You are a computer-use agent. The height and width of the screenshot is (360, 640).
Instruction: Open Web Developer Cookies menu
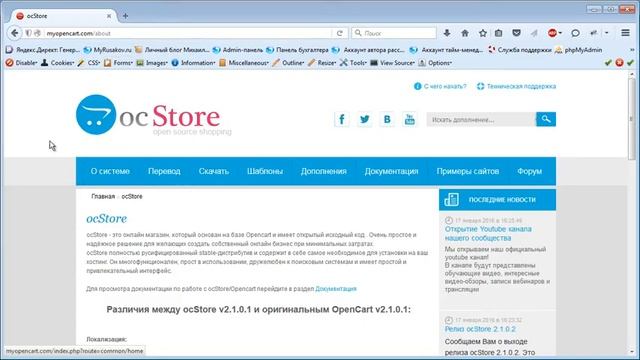tap(58, 63)
